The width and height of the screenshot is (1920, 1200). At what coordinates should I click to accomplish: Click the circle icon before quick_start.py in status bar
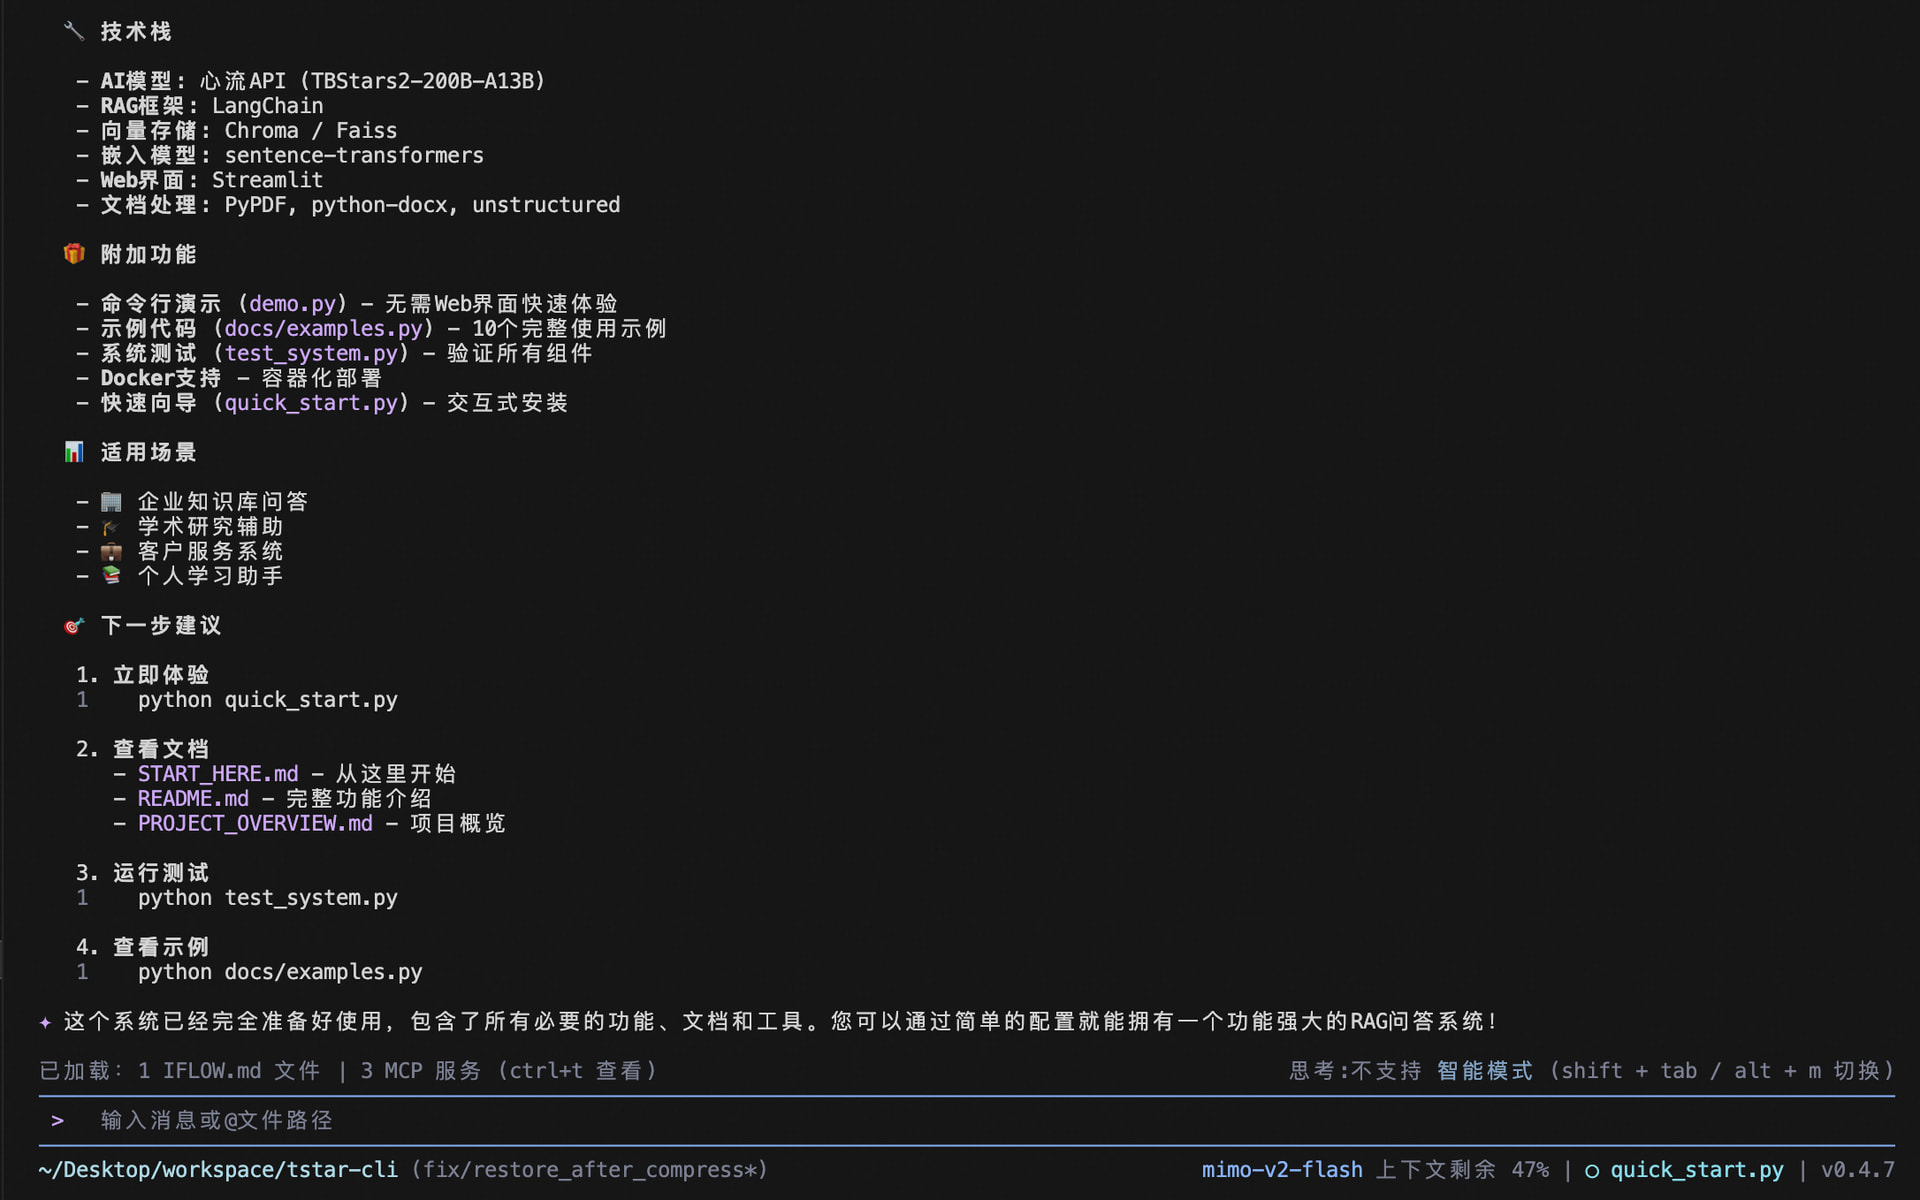1591,1171
